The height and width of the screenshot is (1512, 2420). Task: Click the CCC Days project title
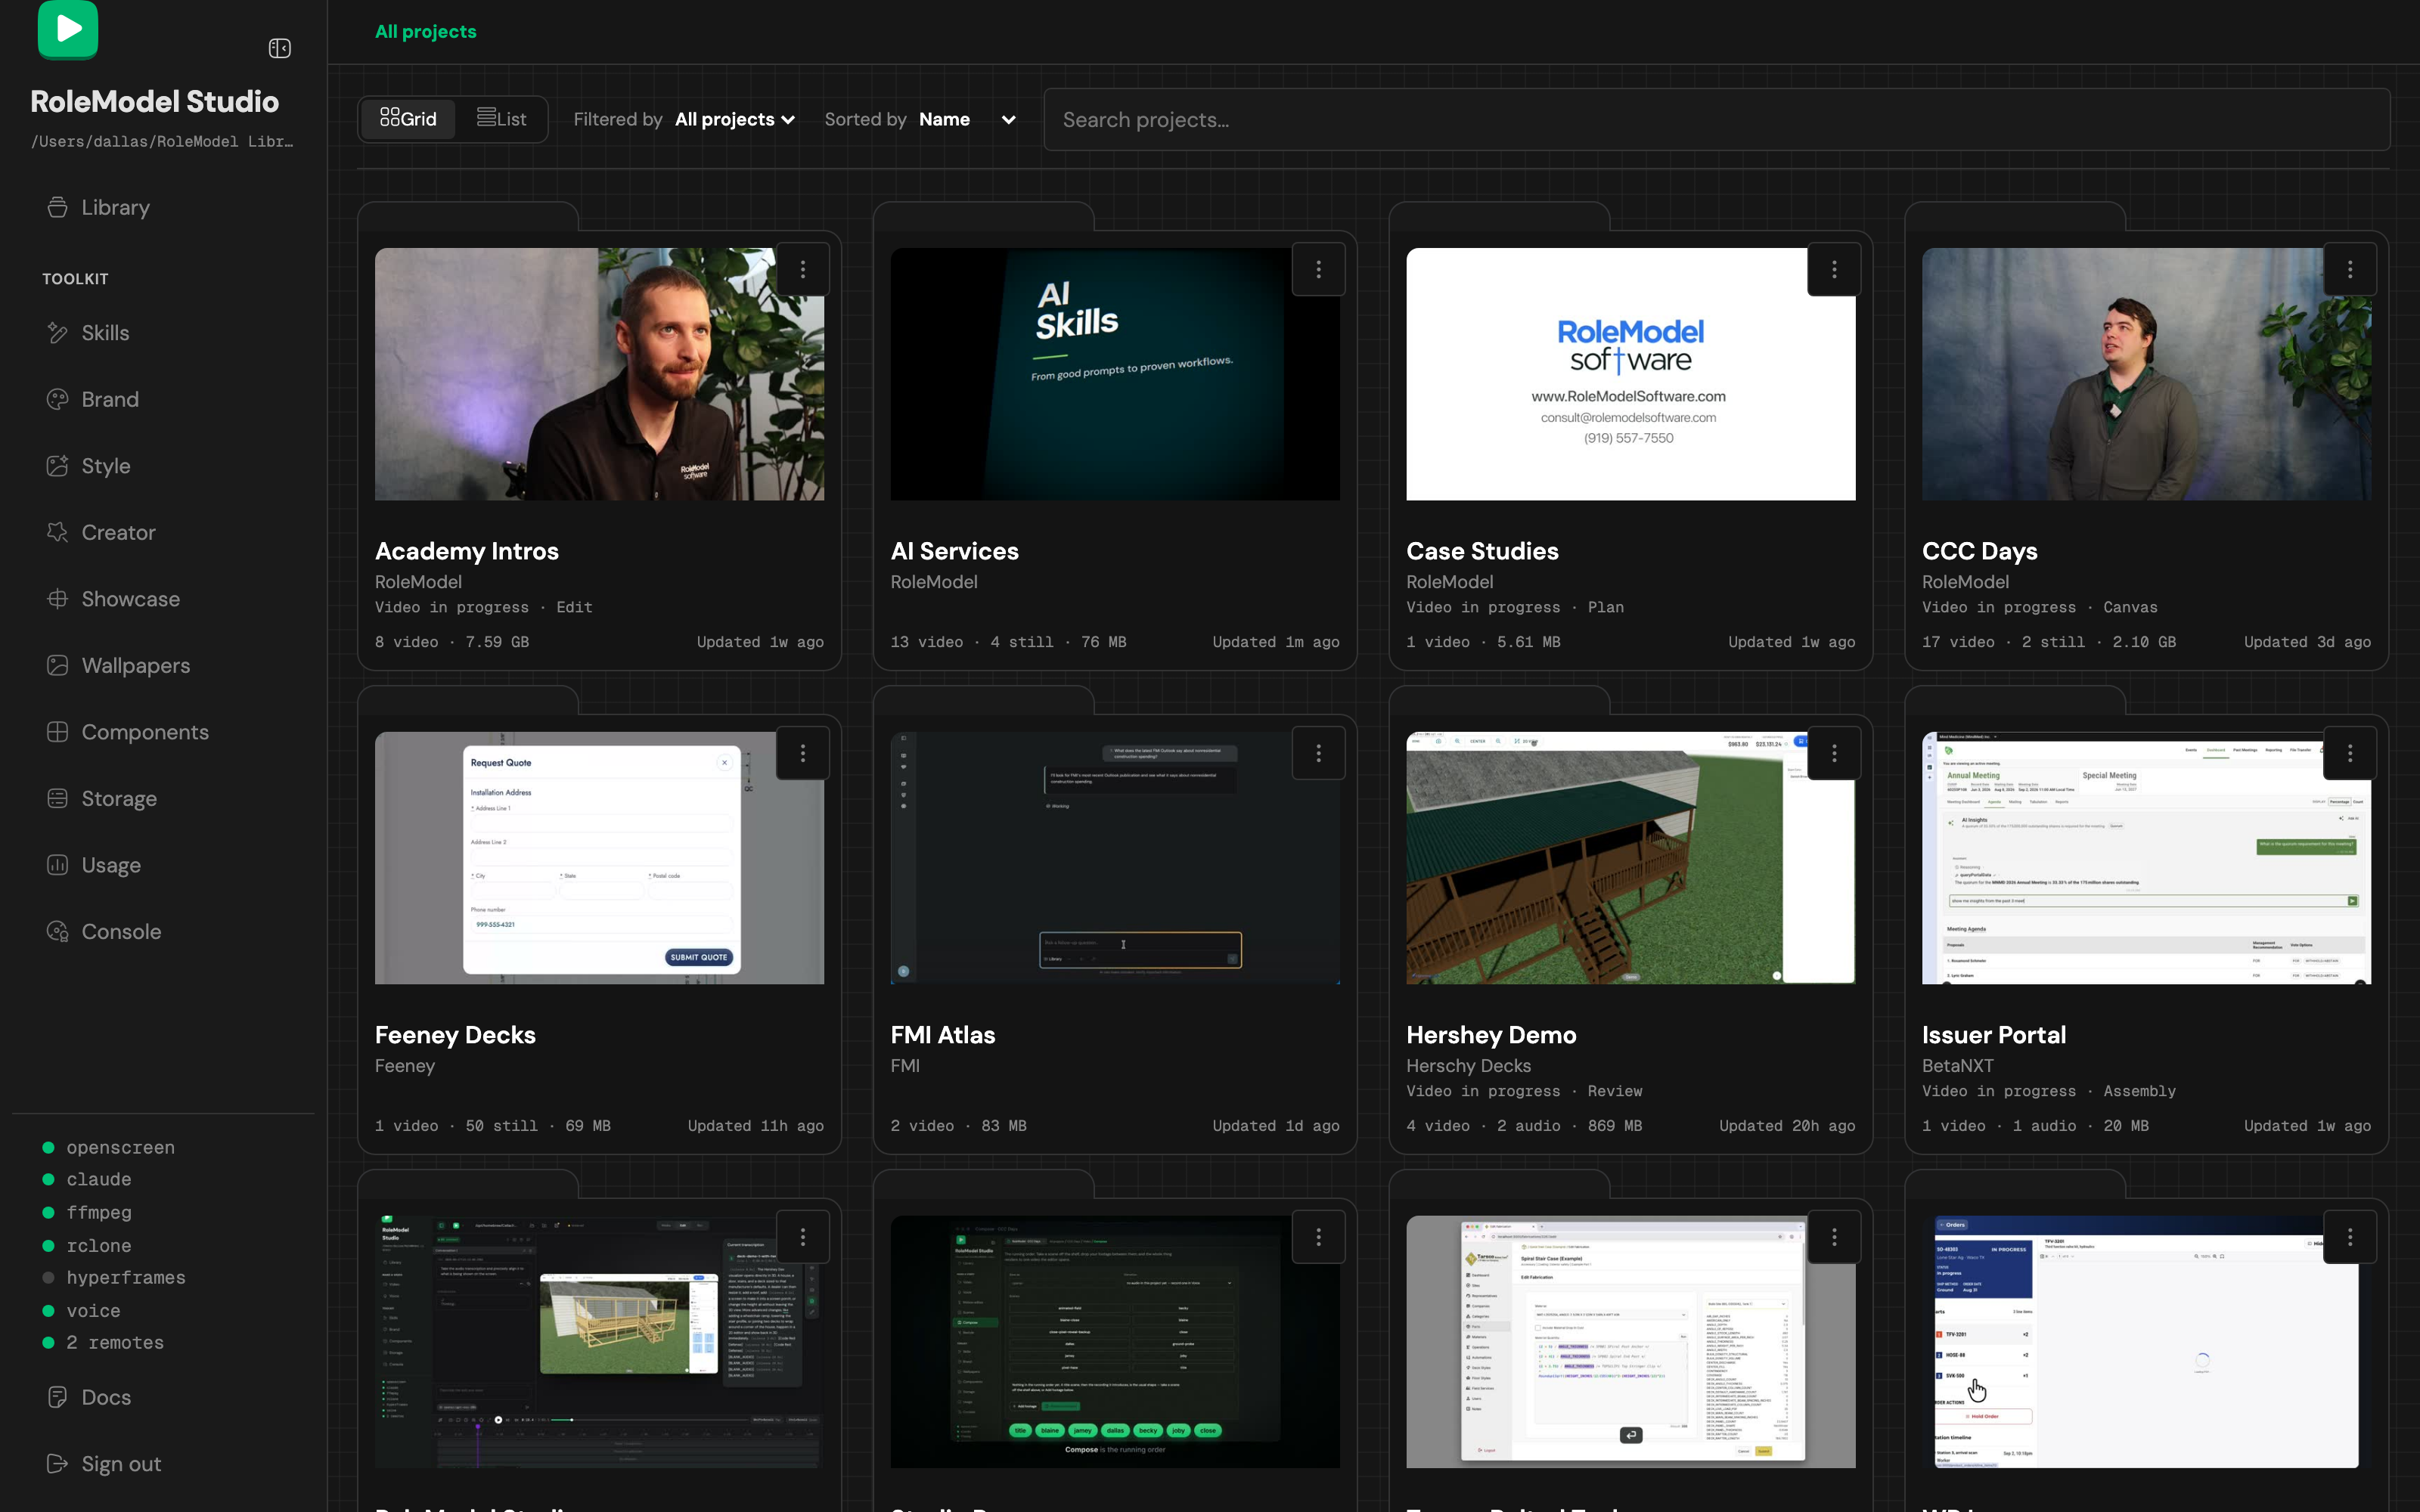pyautogui.click(x=1979, y=551)
